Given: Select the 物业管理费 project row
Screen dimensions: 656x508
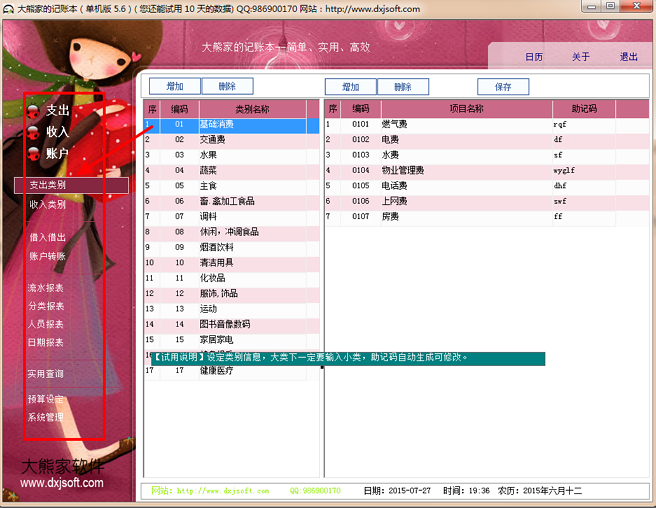Looking at the screenshot, I should click(x=487, y=170).
